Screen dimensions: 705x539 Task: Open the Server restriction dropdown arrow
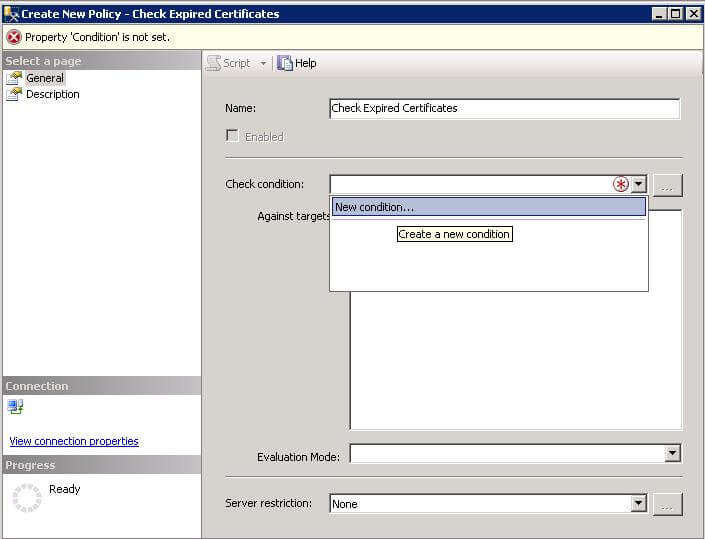638,503
